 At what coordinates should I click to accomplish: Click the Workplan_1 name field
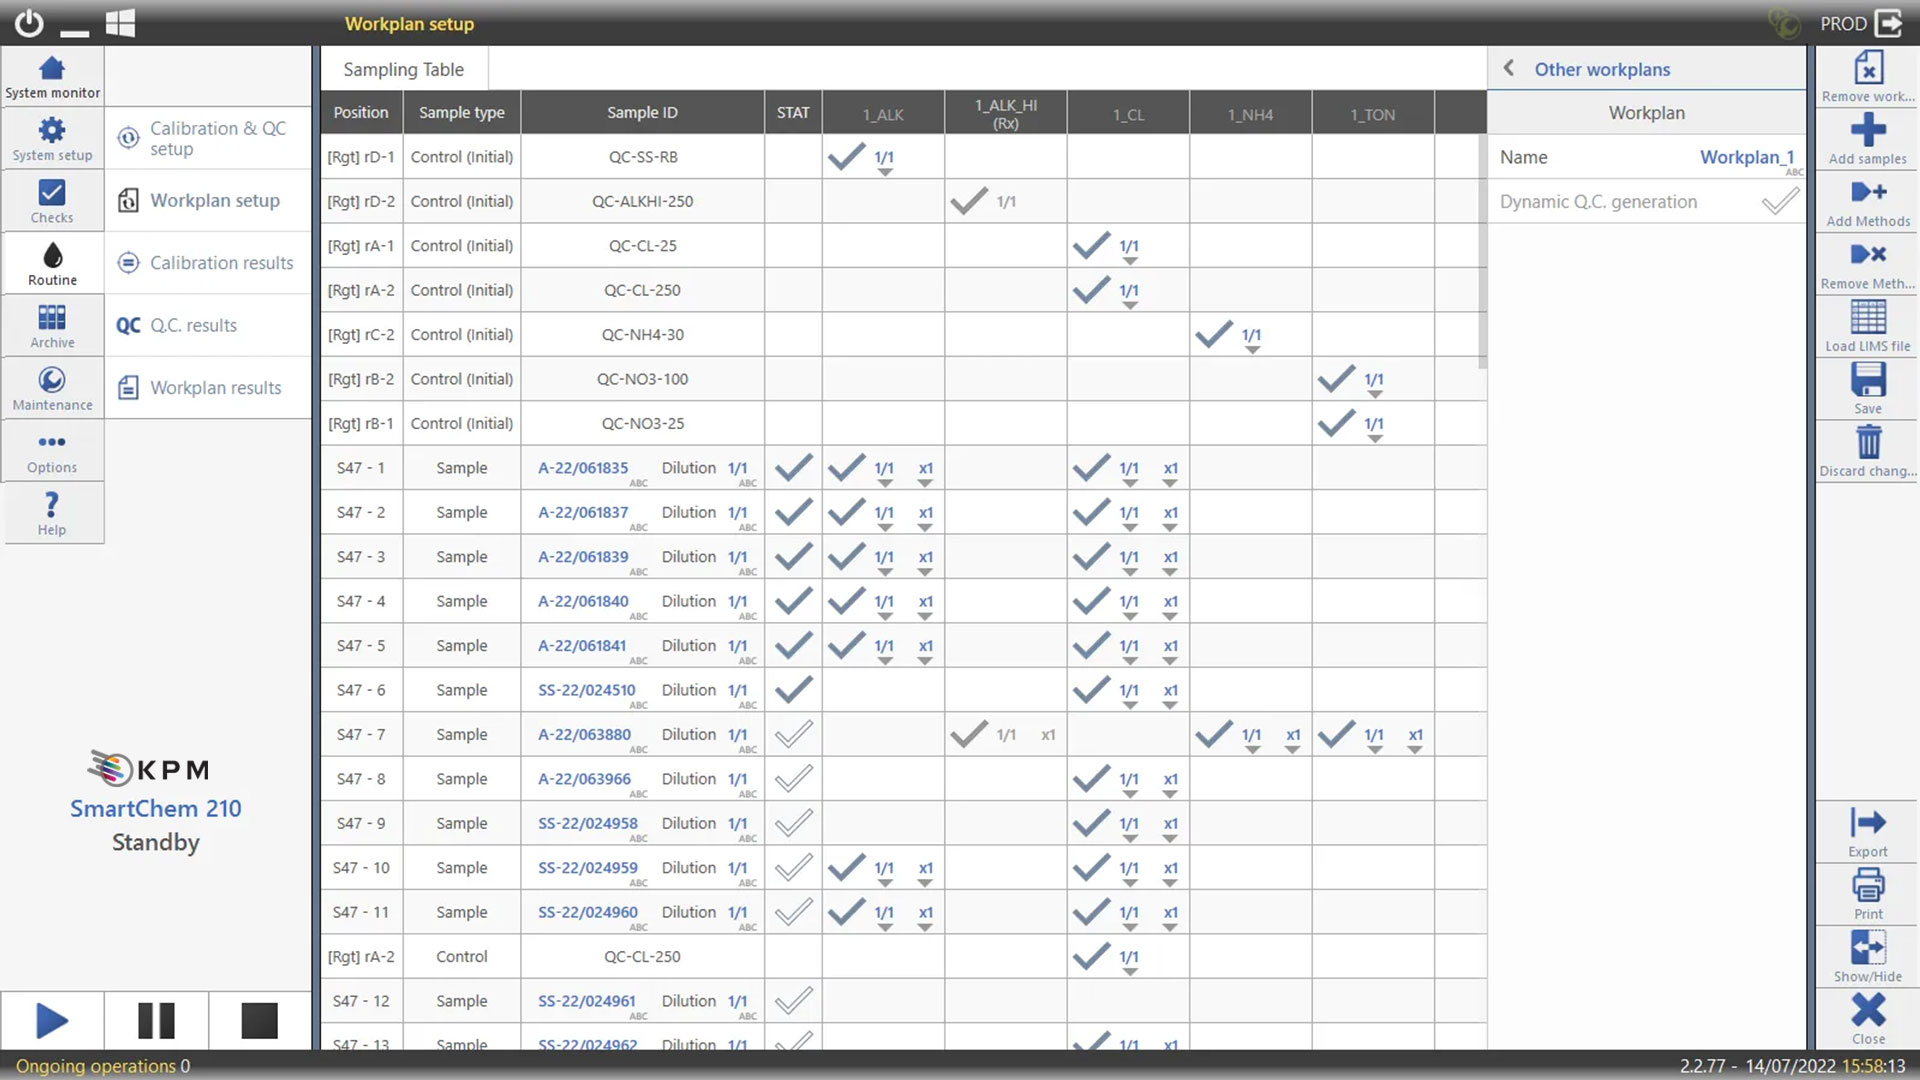[x=1746, y=157]
